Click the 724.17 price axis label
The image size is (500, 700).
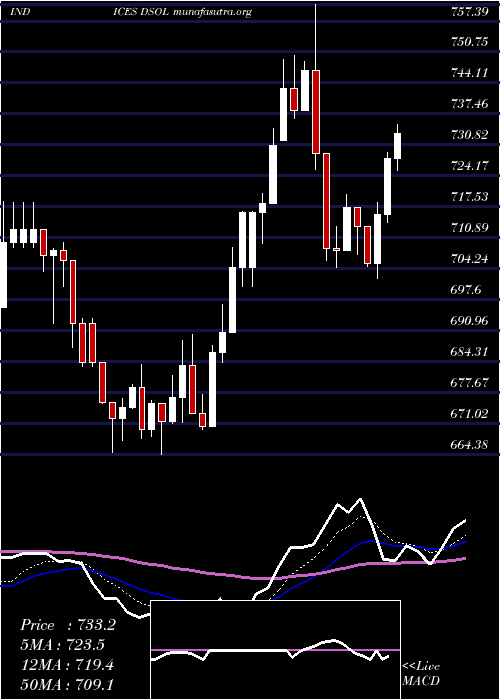point(469,166)
